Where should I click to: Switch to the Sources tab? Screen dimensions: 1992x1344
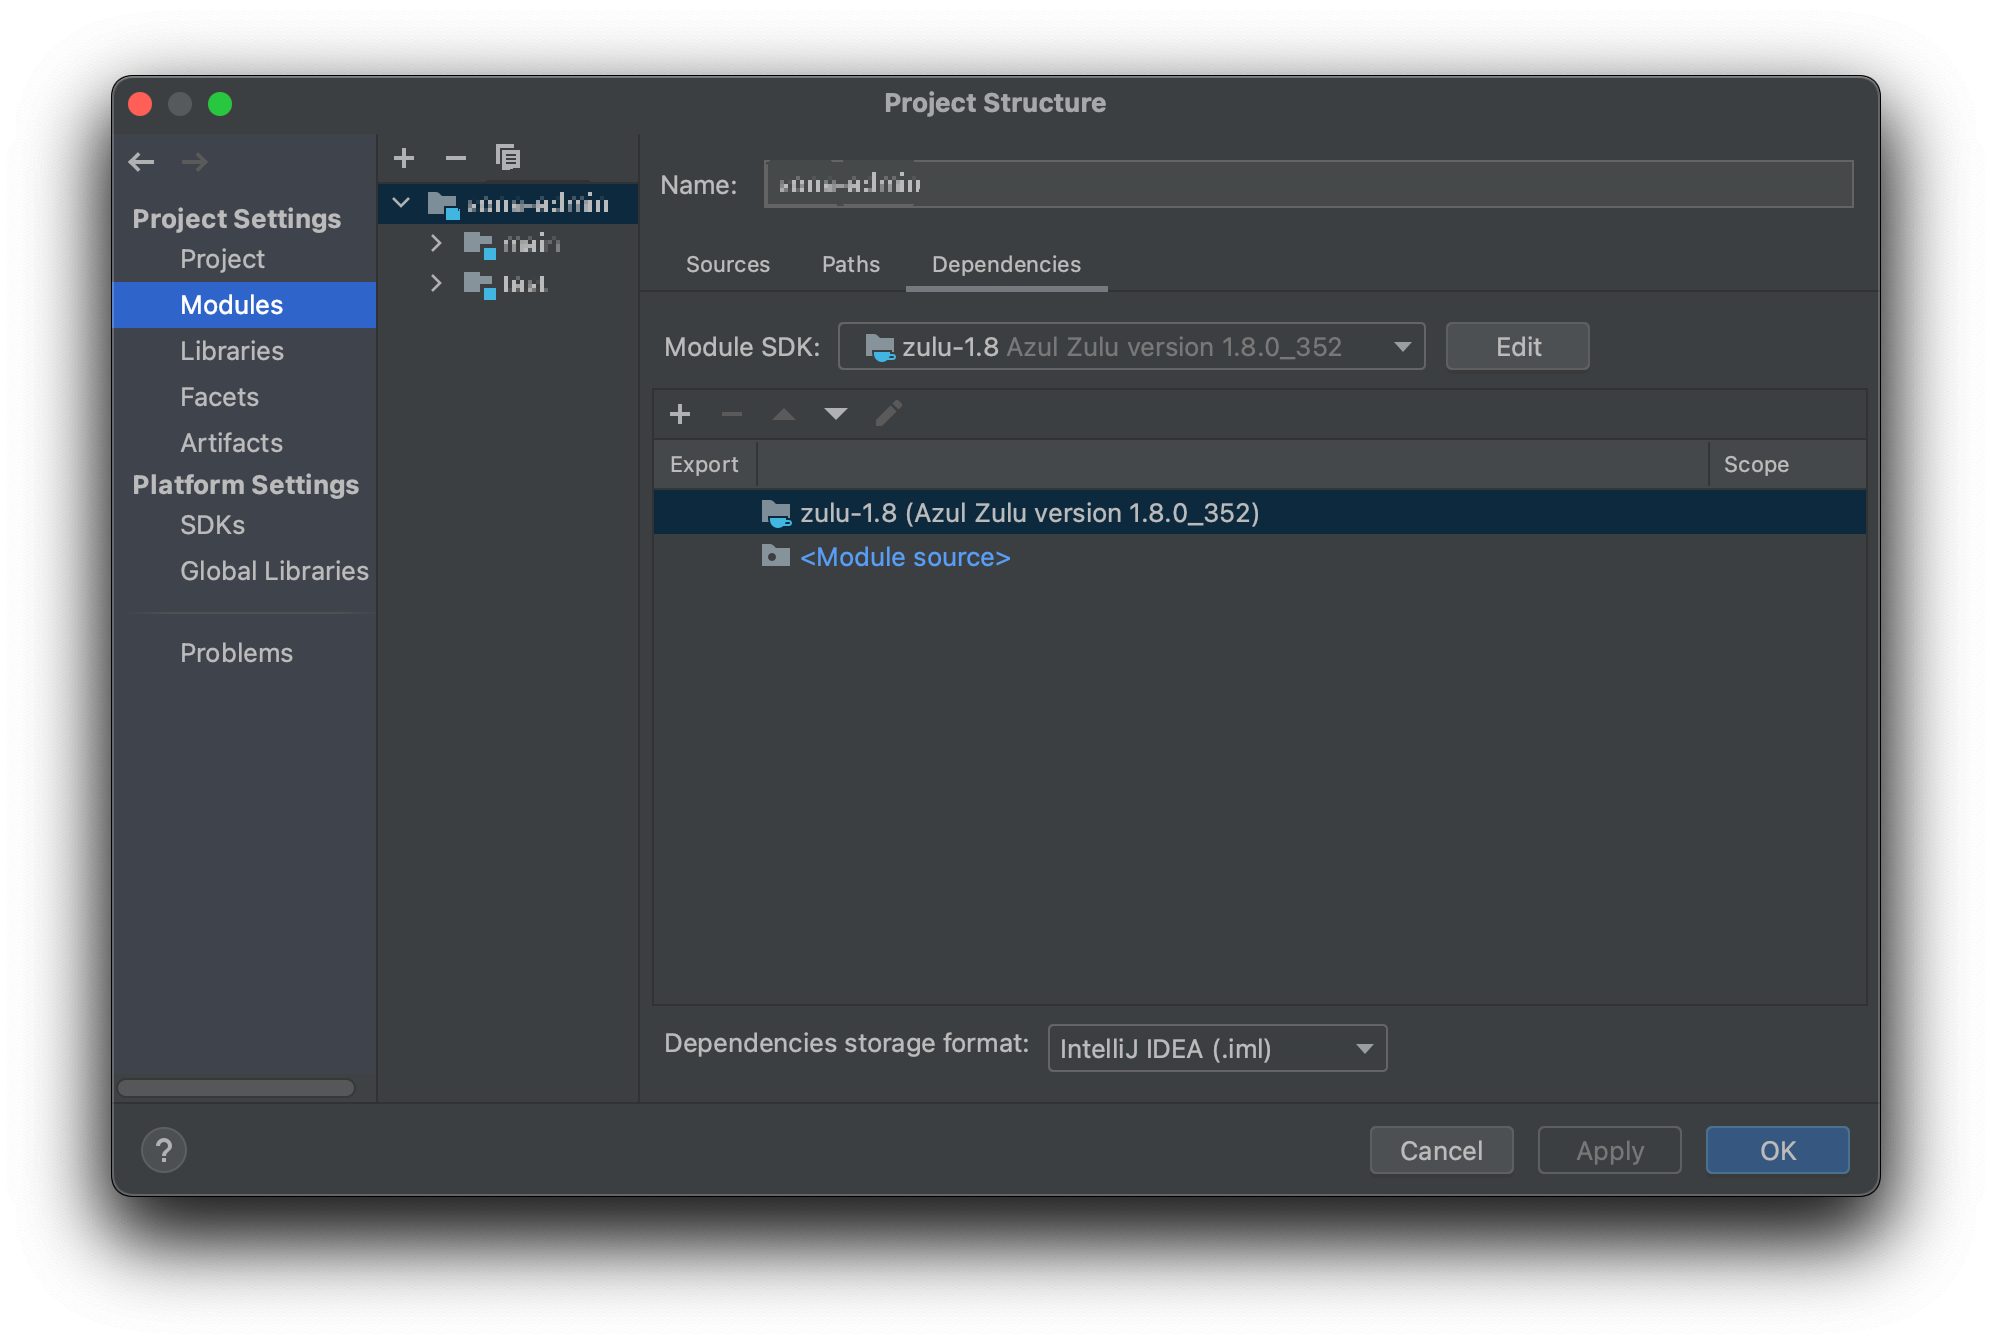pos(728,264)
